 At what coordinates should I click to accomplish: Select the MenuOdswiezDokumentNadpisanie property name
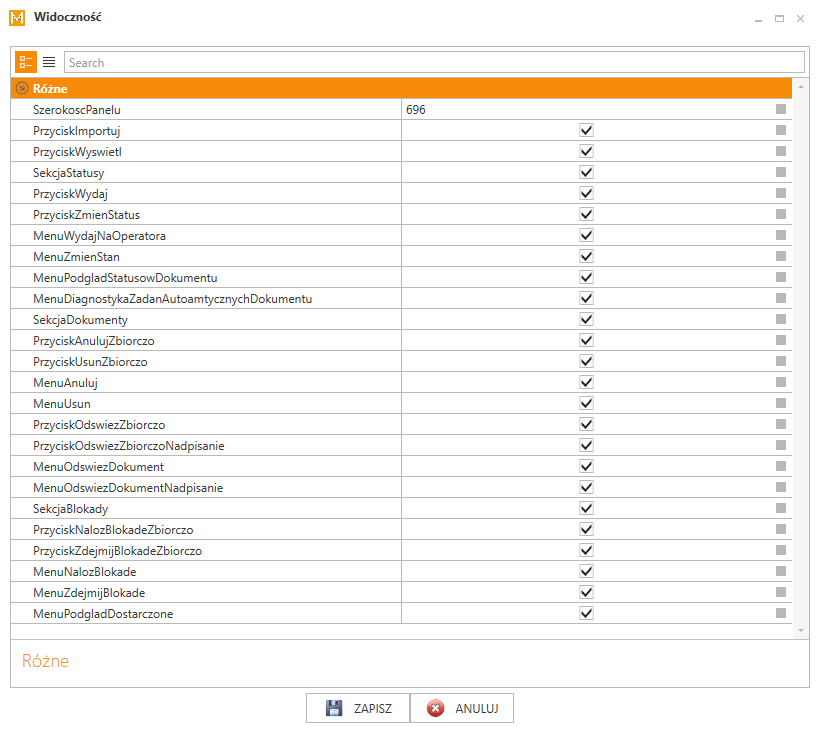point(128,488)
